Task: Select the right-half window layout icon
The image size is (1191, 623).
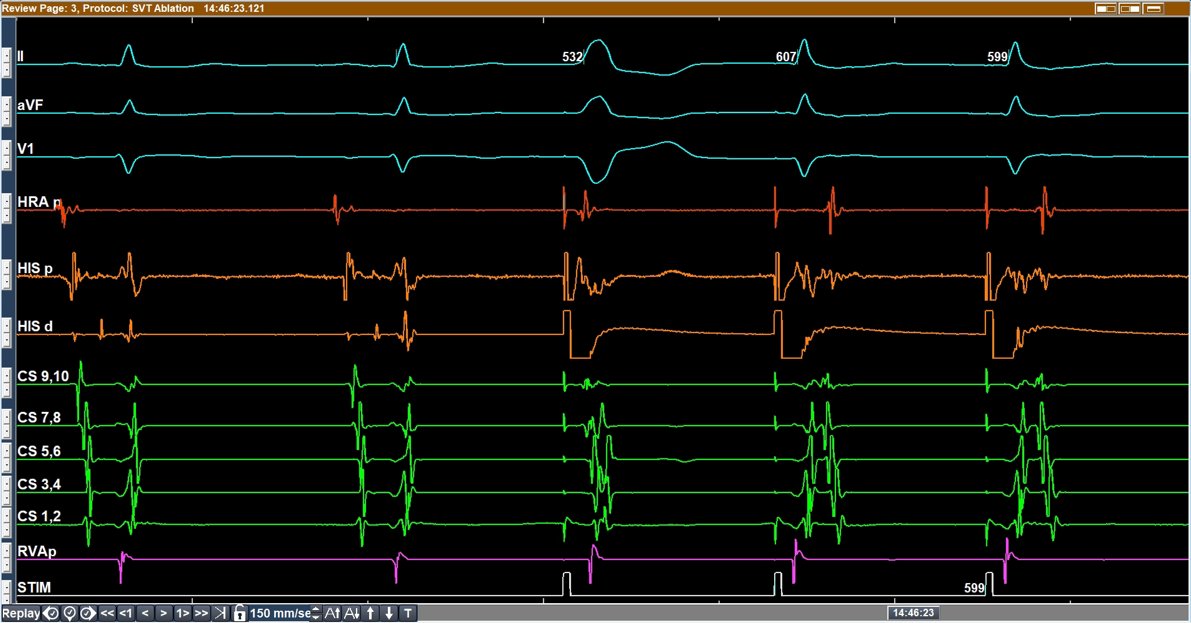Action: point(1130,8)
